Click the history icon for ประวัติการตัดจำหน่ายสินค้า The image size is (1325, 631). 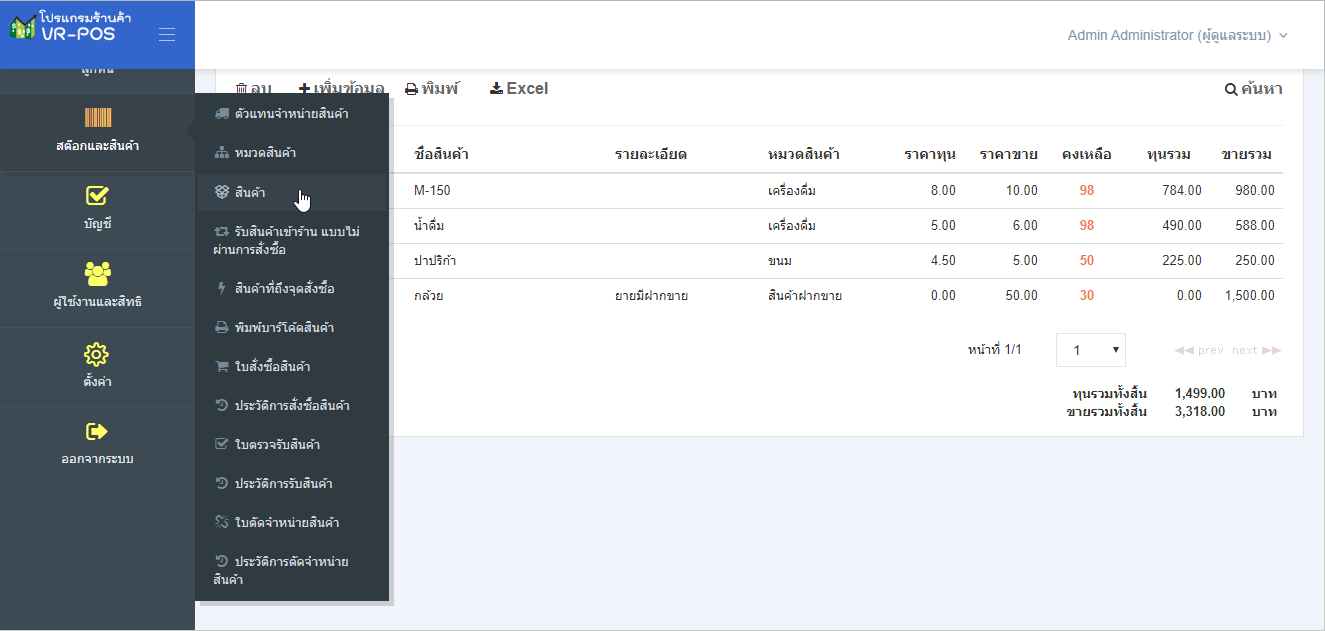click(x=222, y=561)
